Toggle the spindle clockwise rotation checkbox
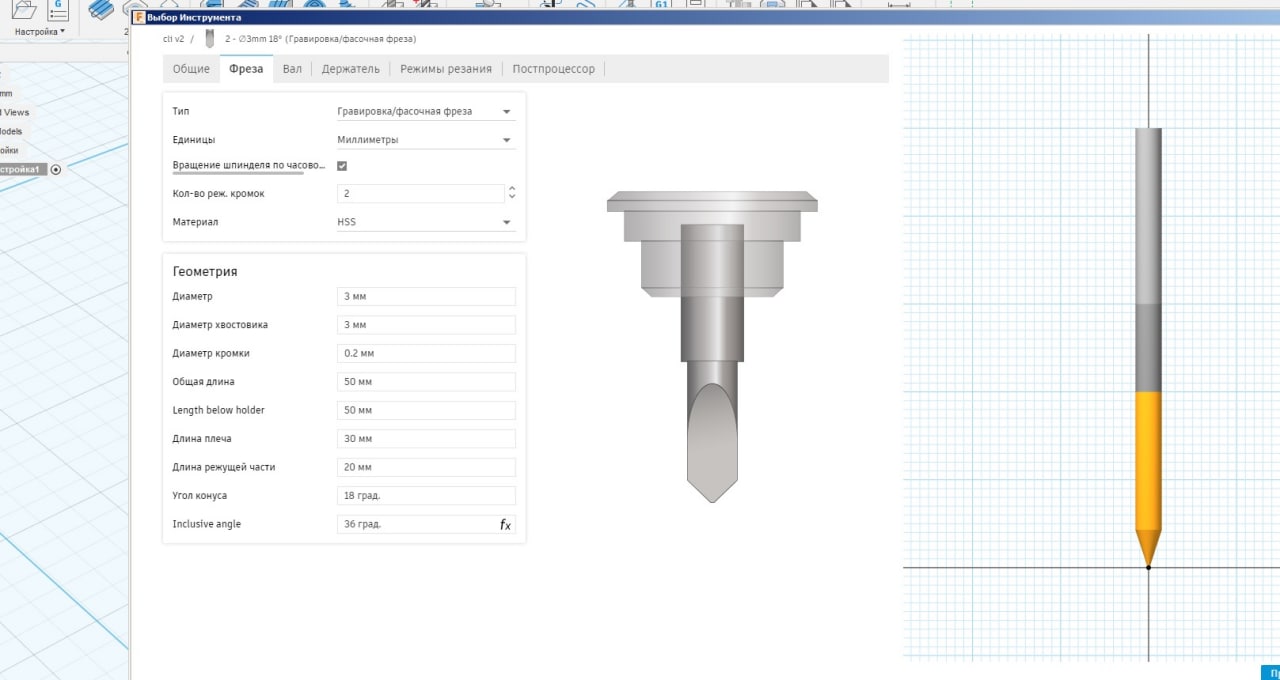Screen dimensions: 1280x680 pyautogui.click(x=342, y=166)
